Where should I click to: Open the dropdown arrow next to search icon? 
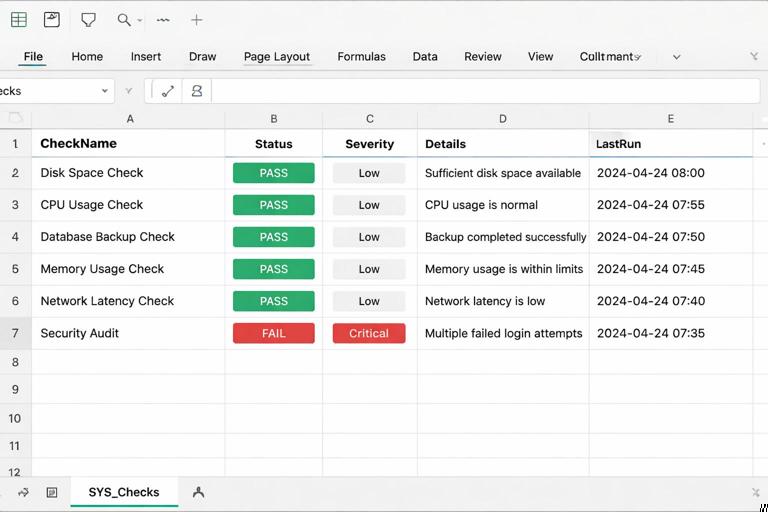pyautogui.click(x=139, y=20)
